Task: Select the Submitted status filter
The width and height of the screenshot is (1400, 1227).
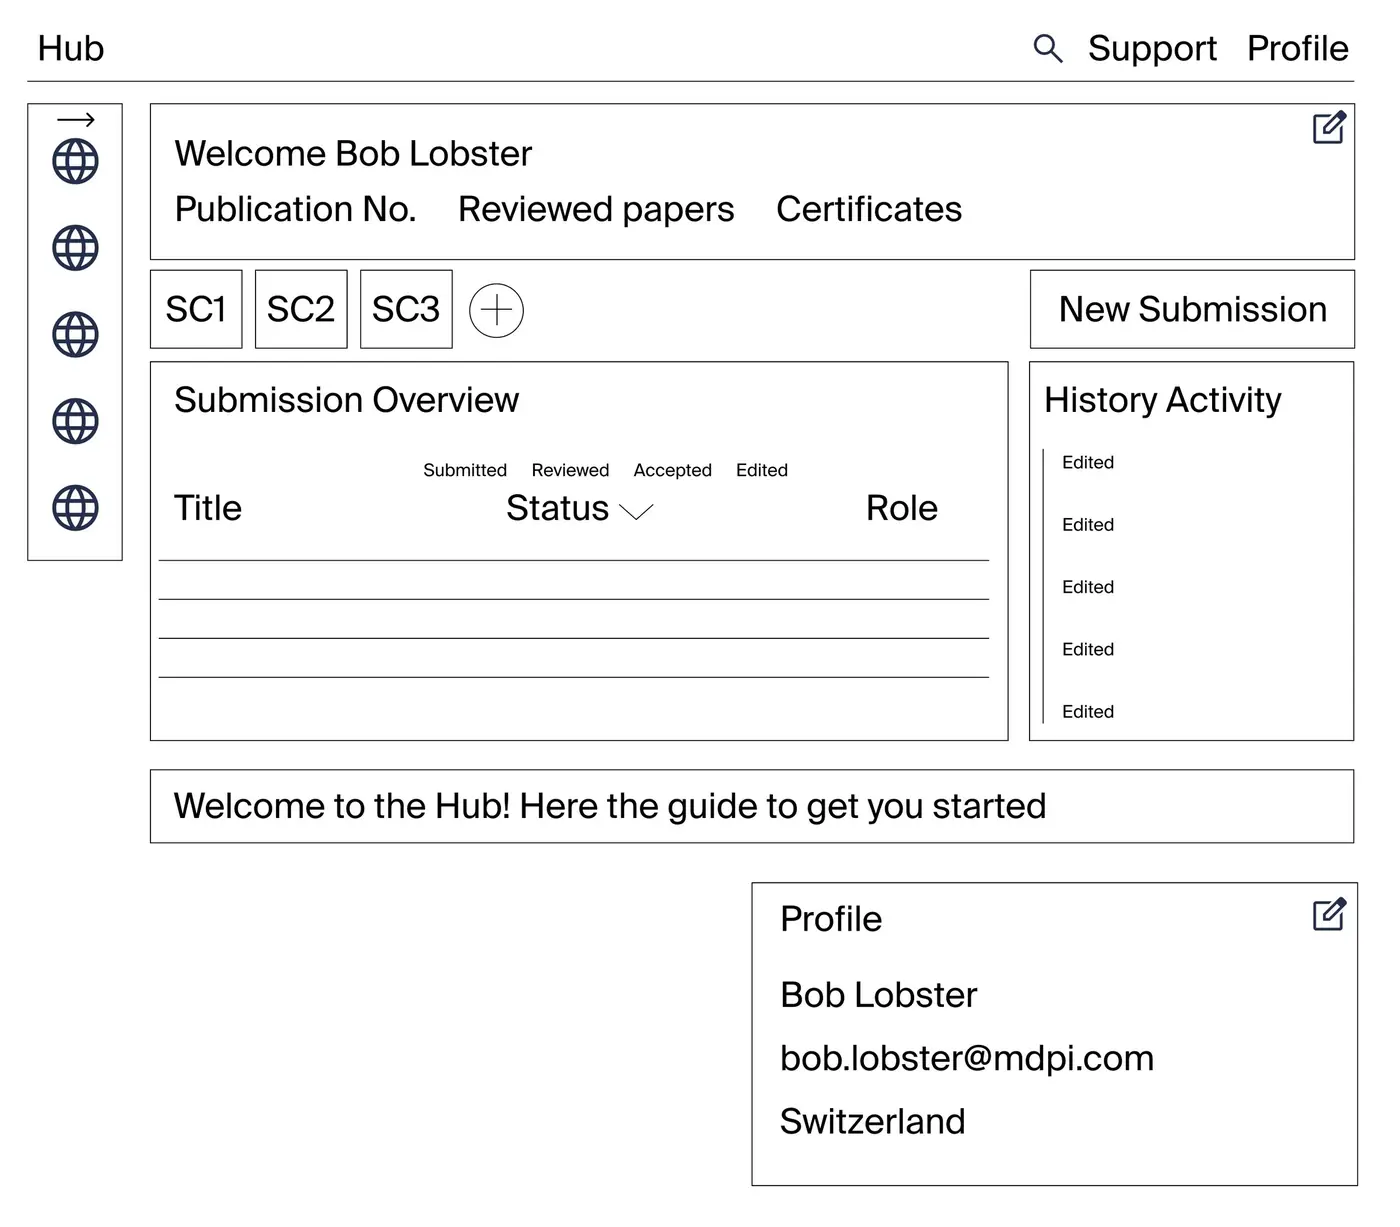Action: [465, 470]
